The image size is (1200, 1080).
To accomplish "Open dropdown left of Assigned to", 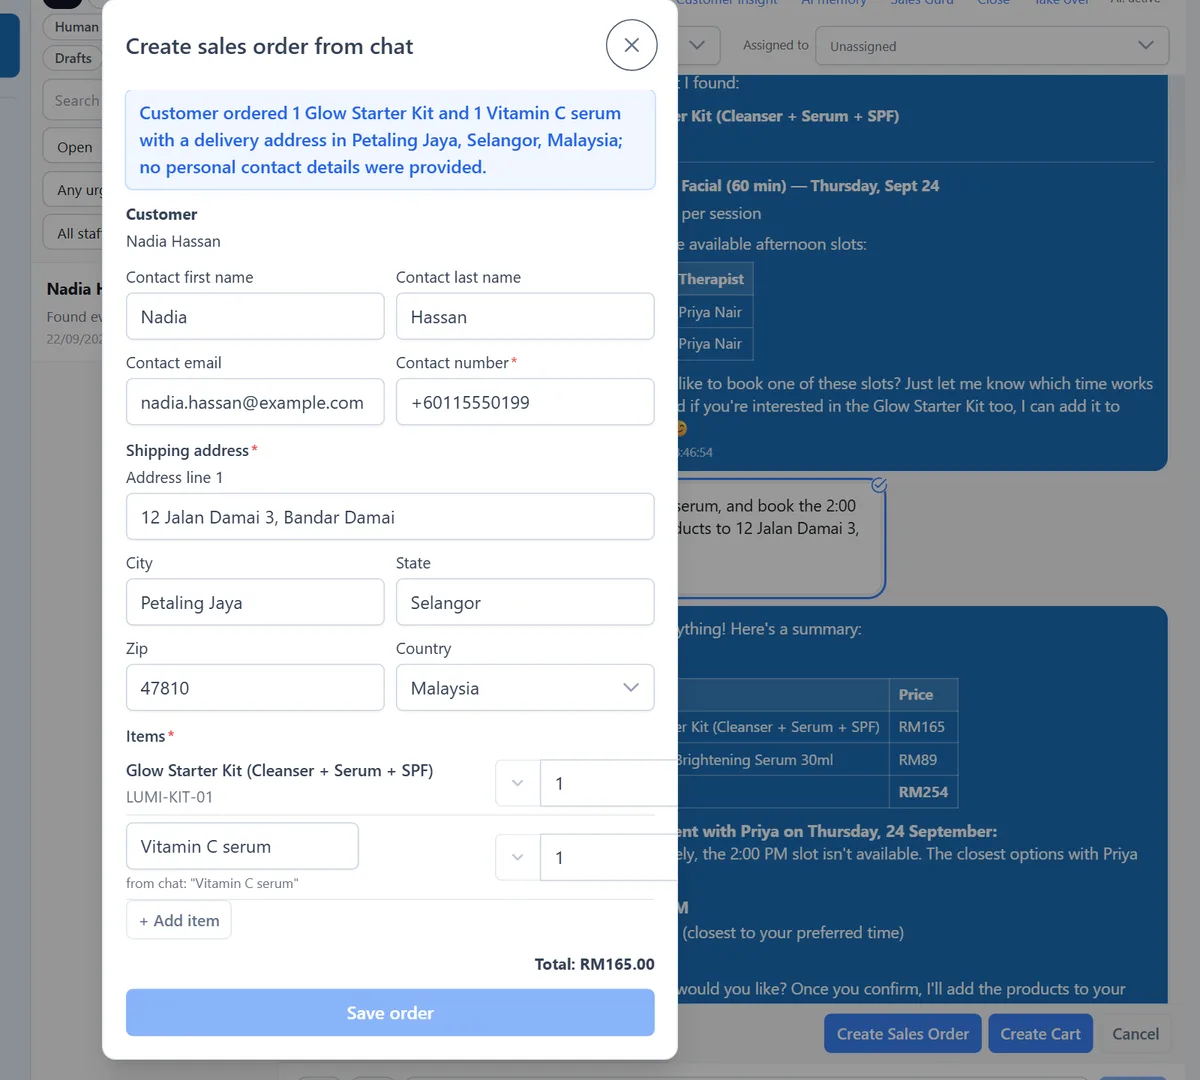I will point(697,46).
